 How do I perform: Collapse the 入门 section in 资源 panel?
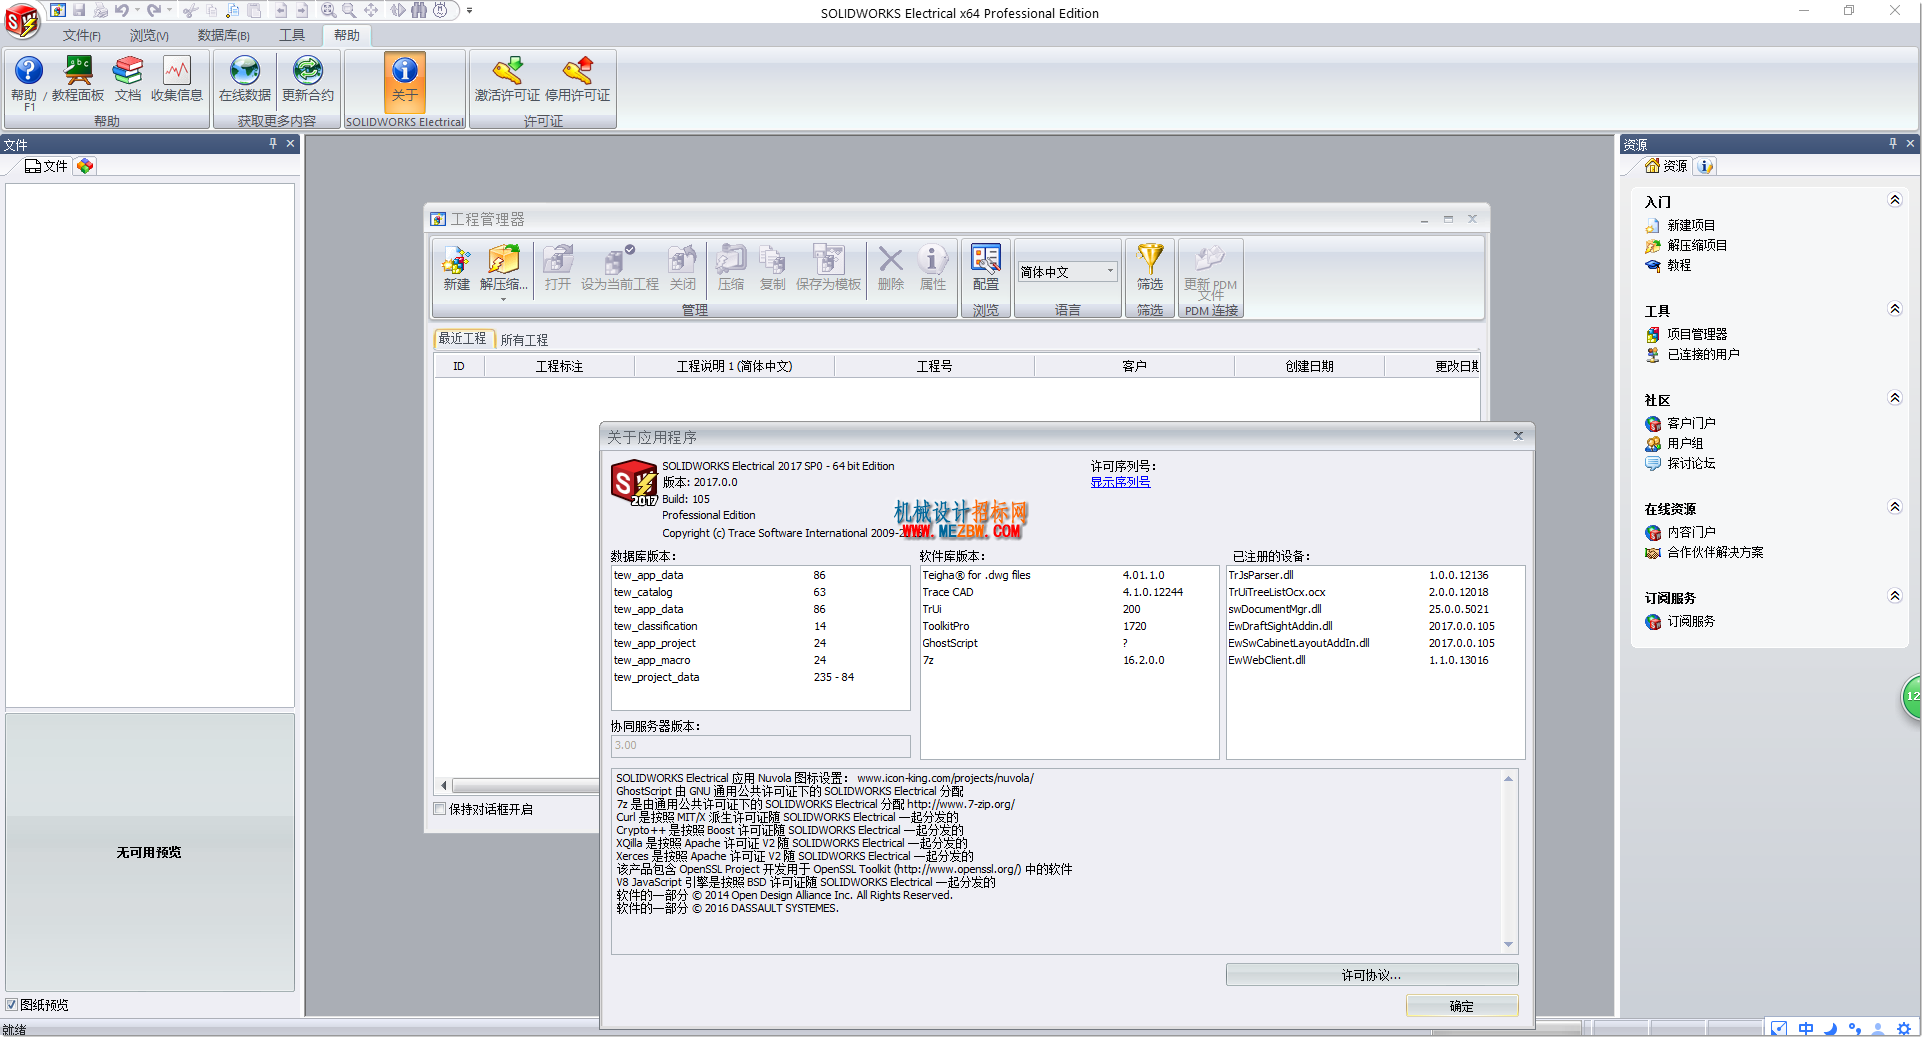click(x=1894, y=200)
